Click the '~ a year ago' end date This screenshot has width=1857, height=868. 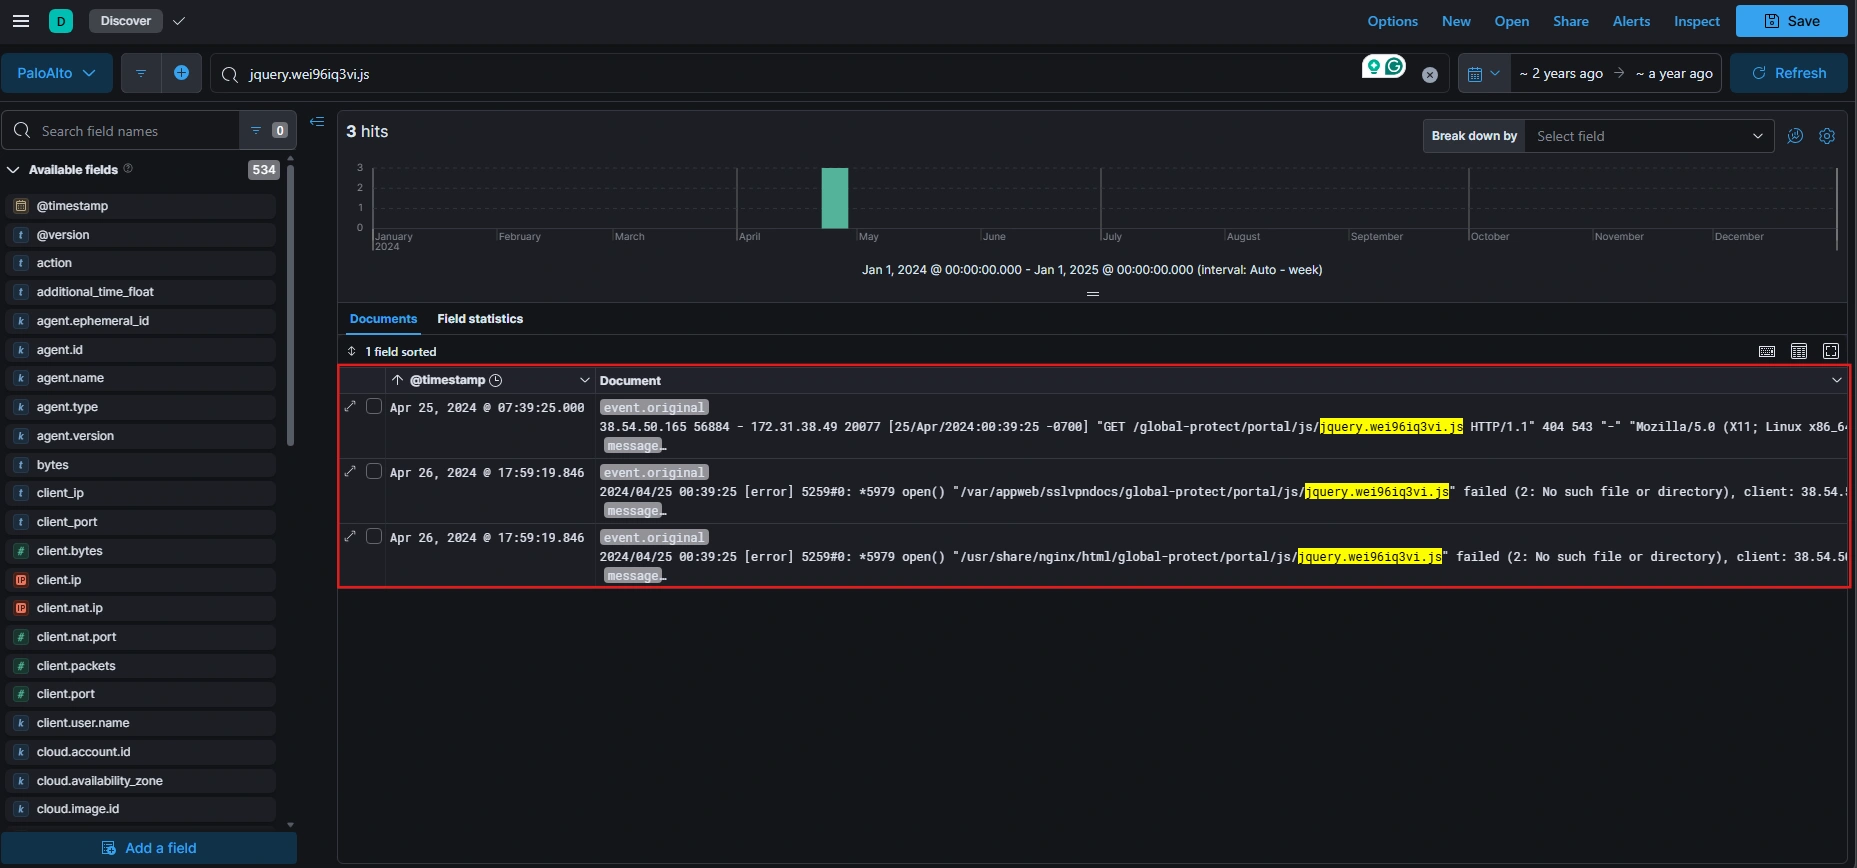tap(1674, 73)
